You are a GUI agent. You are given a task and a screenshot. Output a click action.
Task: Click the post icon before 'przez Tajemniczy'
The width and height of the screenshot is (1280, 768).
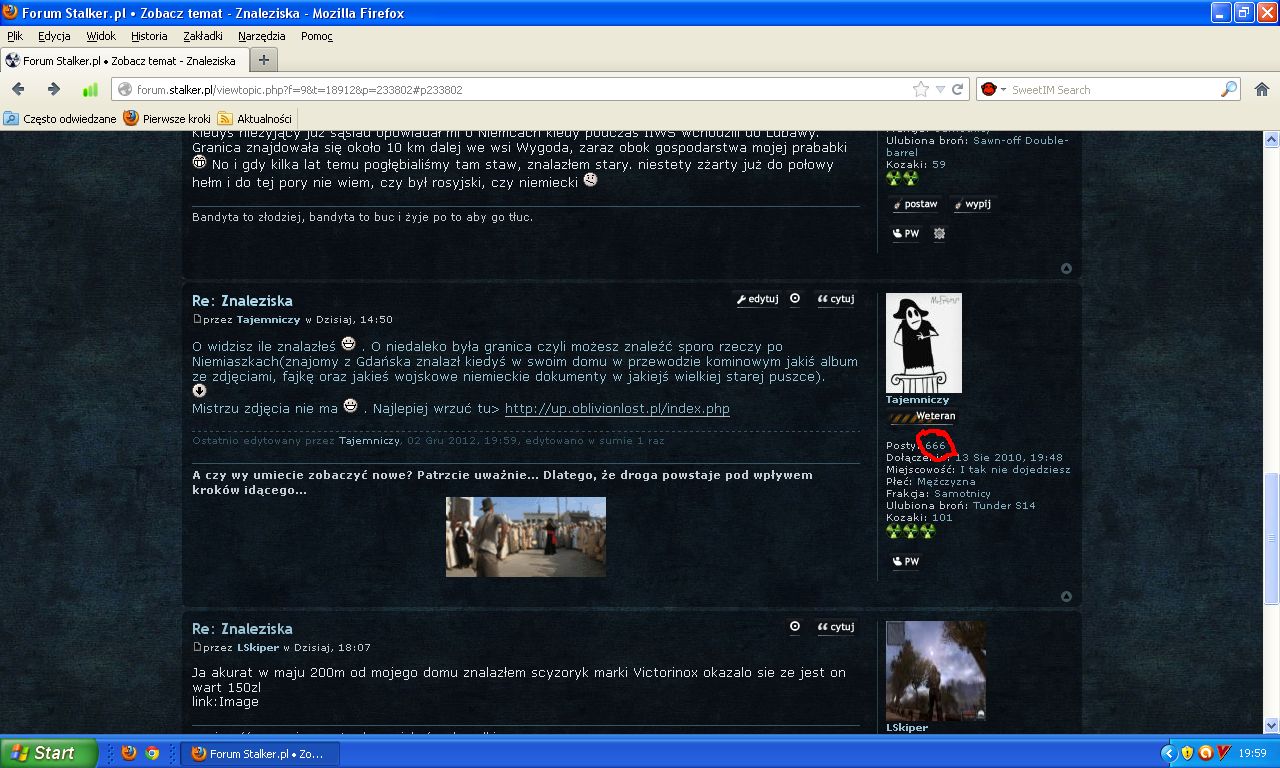pos(197,319)
